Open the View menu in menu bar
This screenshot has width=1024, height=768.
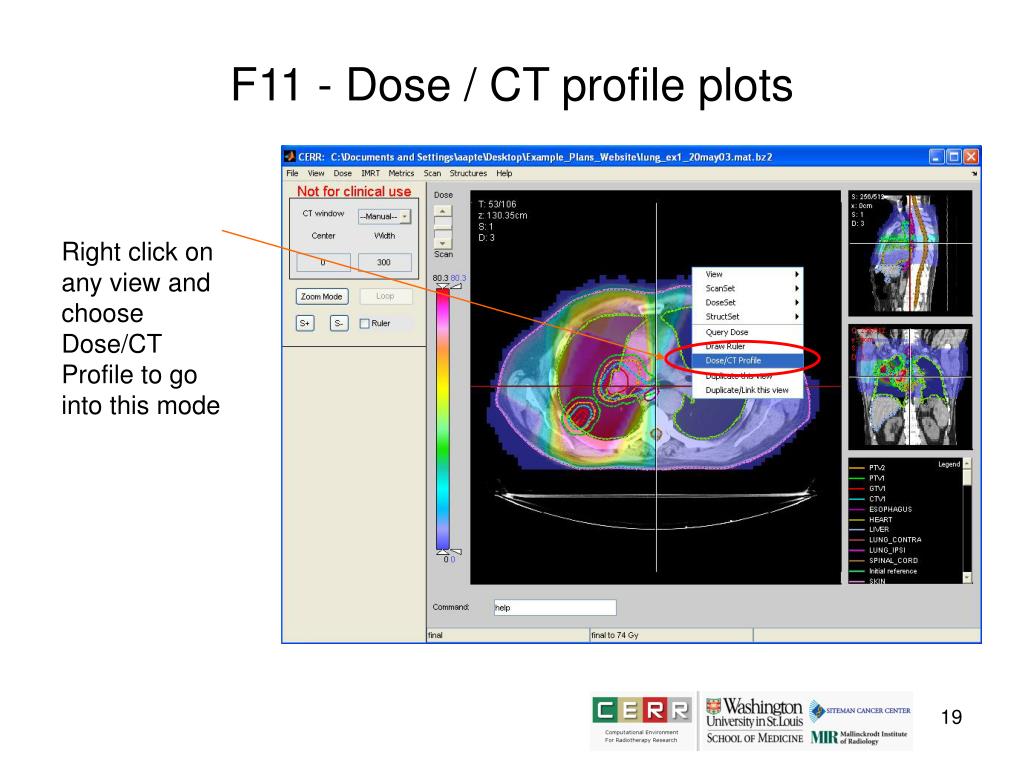[x=316, y=174]
